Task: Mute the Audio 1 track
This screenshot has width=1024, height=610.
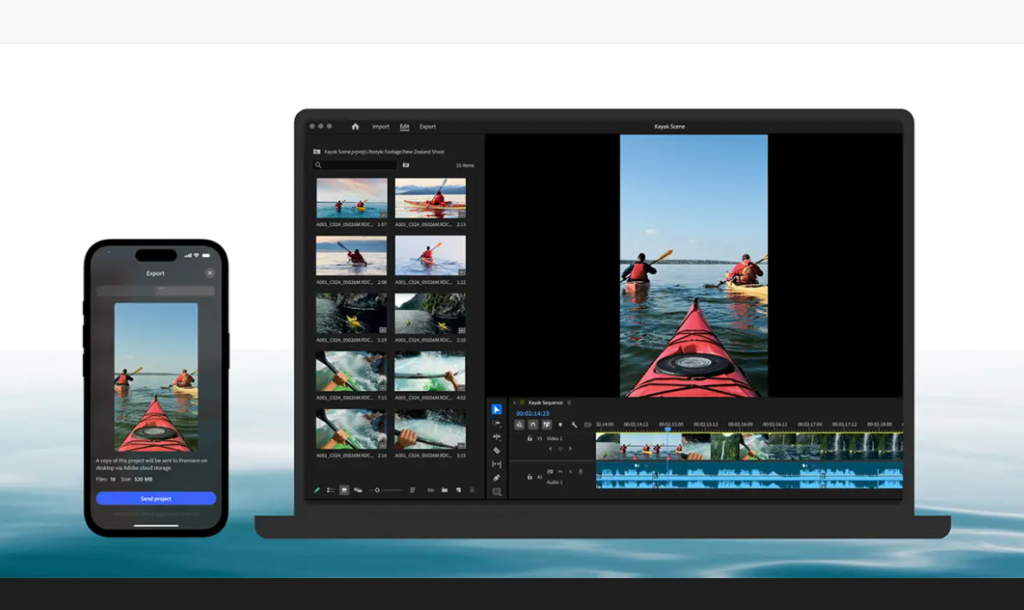Action: 561,472
